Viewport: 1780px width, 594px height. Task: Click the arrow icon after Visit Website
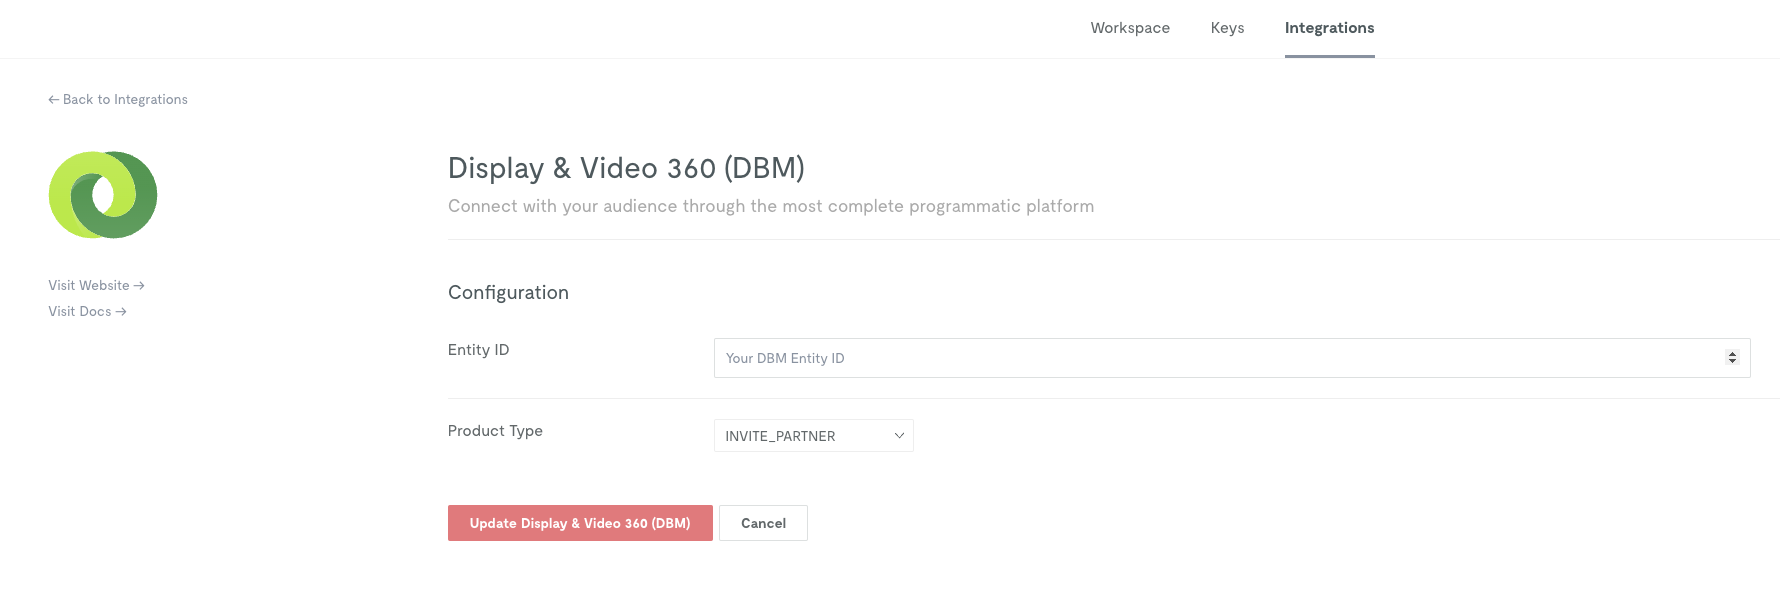[139, 286]
